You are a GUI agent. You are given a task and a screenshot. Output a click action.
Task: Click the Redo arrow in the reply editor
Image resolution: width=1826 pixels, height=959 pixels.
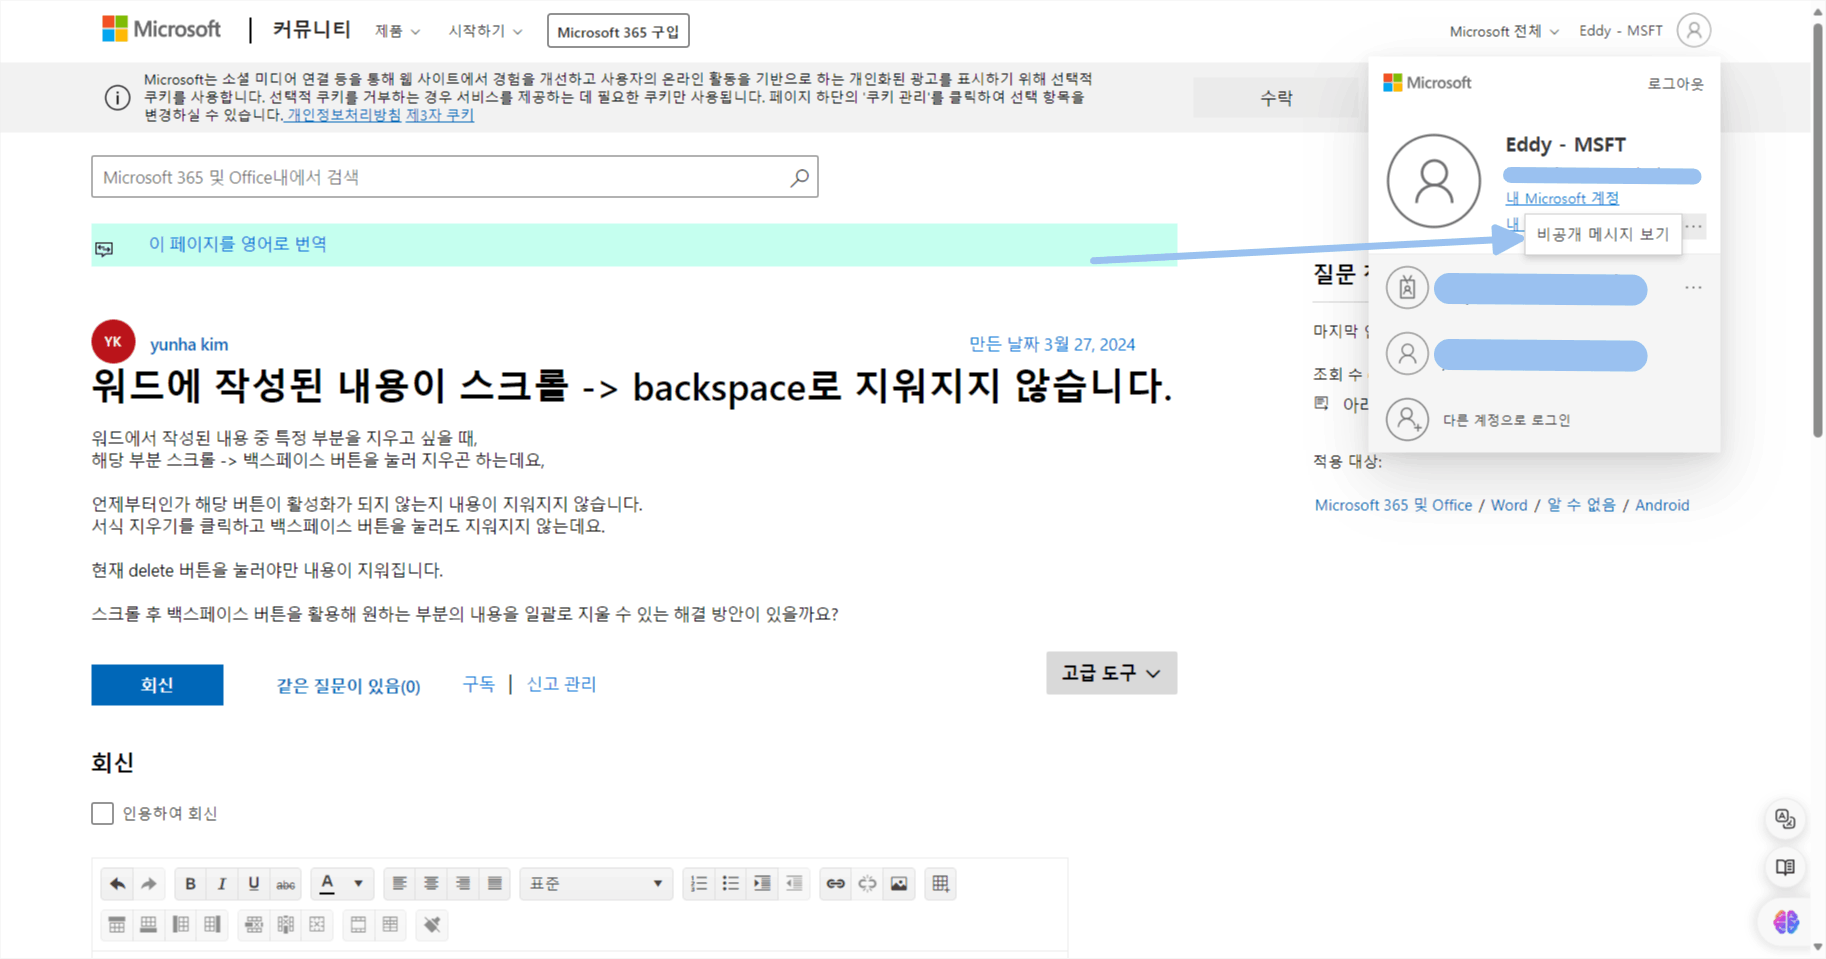tap(149, 884)
